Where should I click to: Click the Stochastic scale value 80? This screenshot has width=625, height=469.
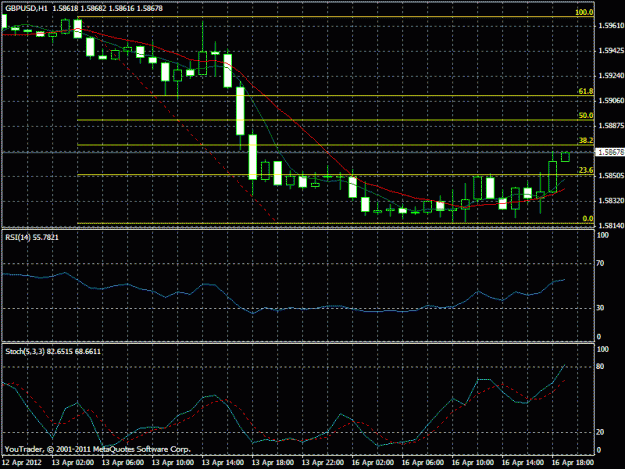tap(600, 367)
